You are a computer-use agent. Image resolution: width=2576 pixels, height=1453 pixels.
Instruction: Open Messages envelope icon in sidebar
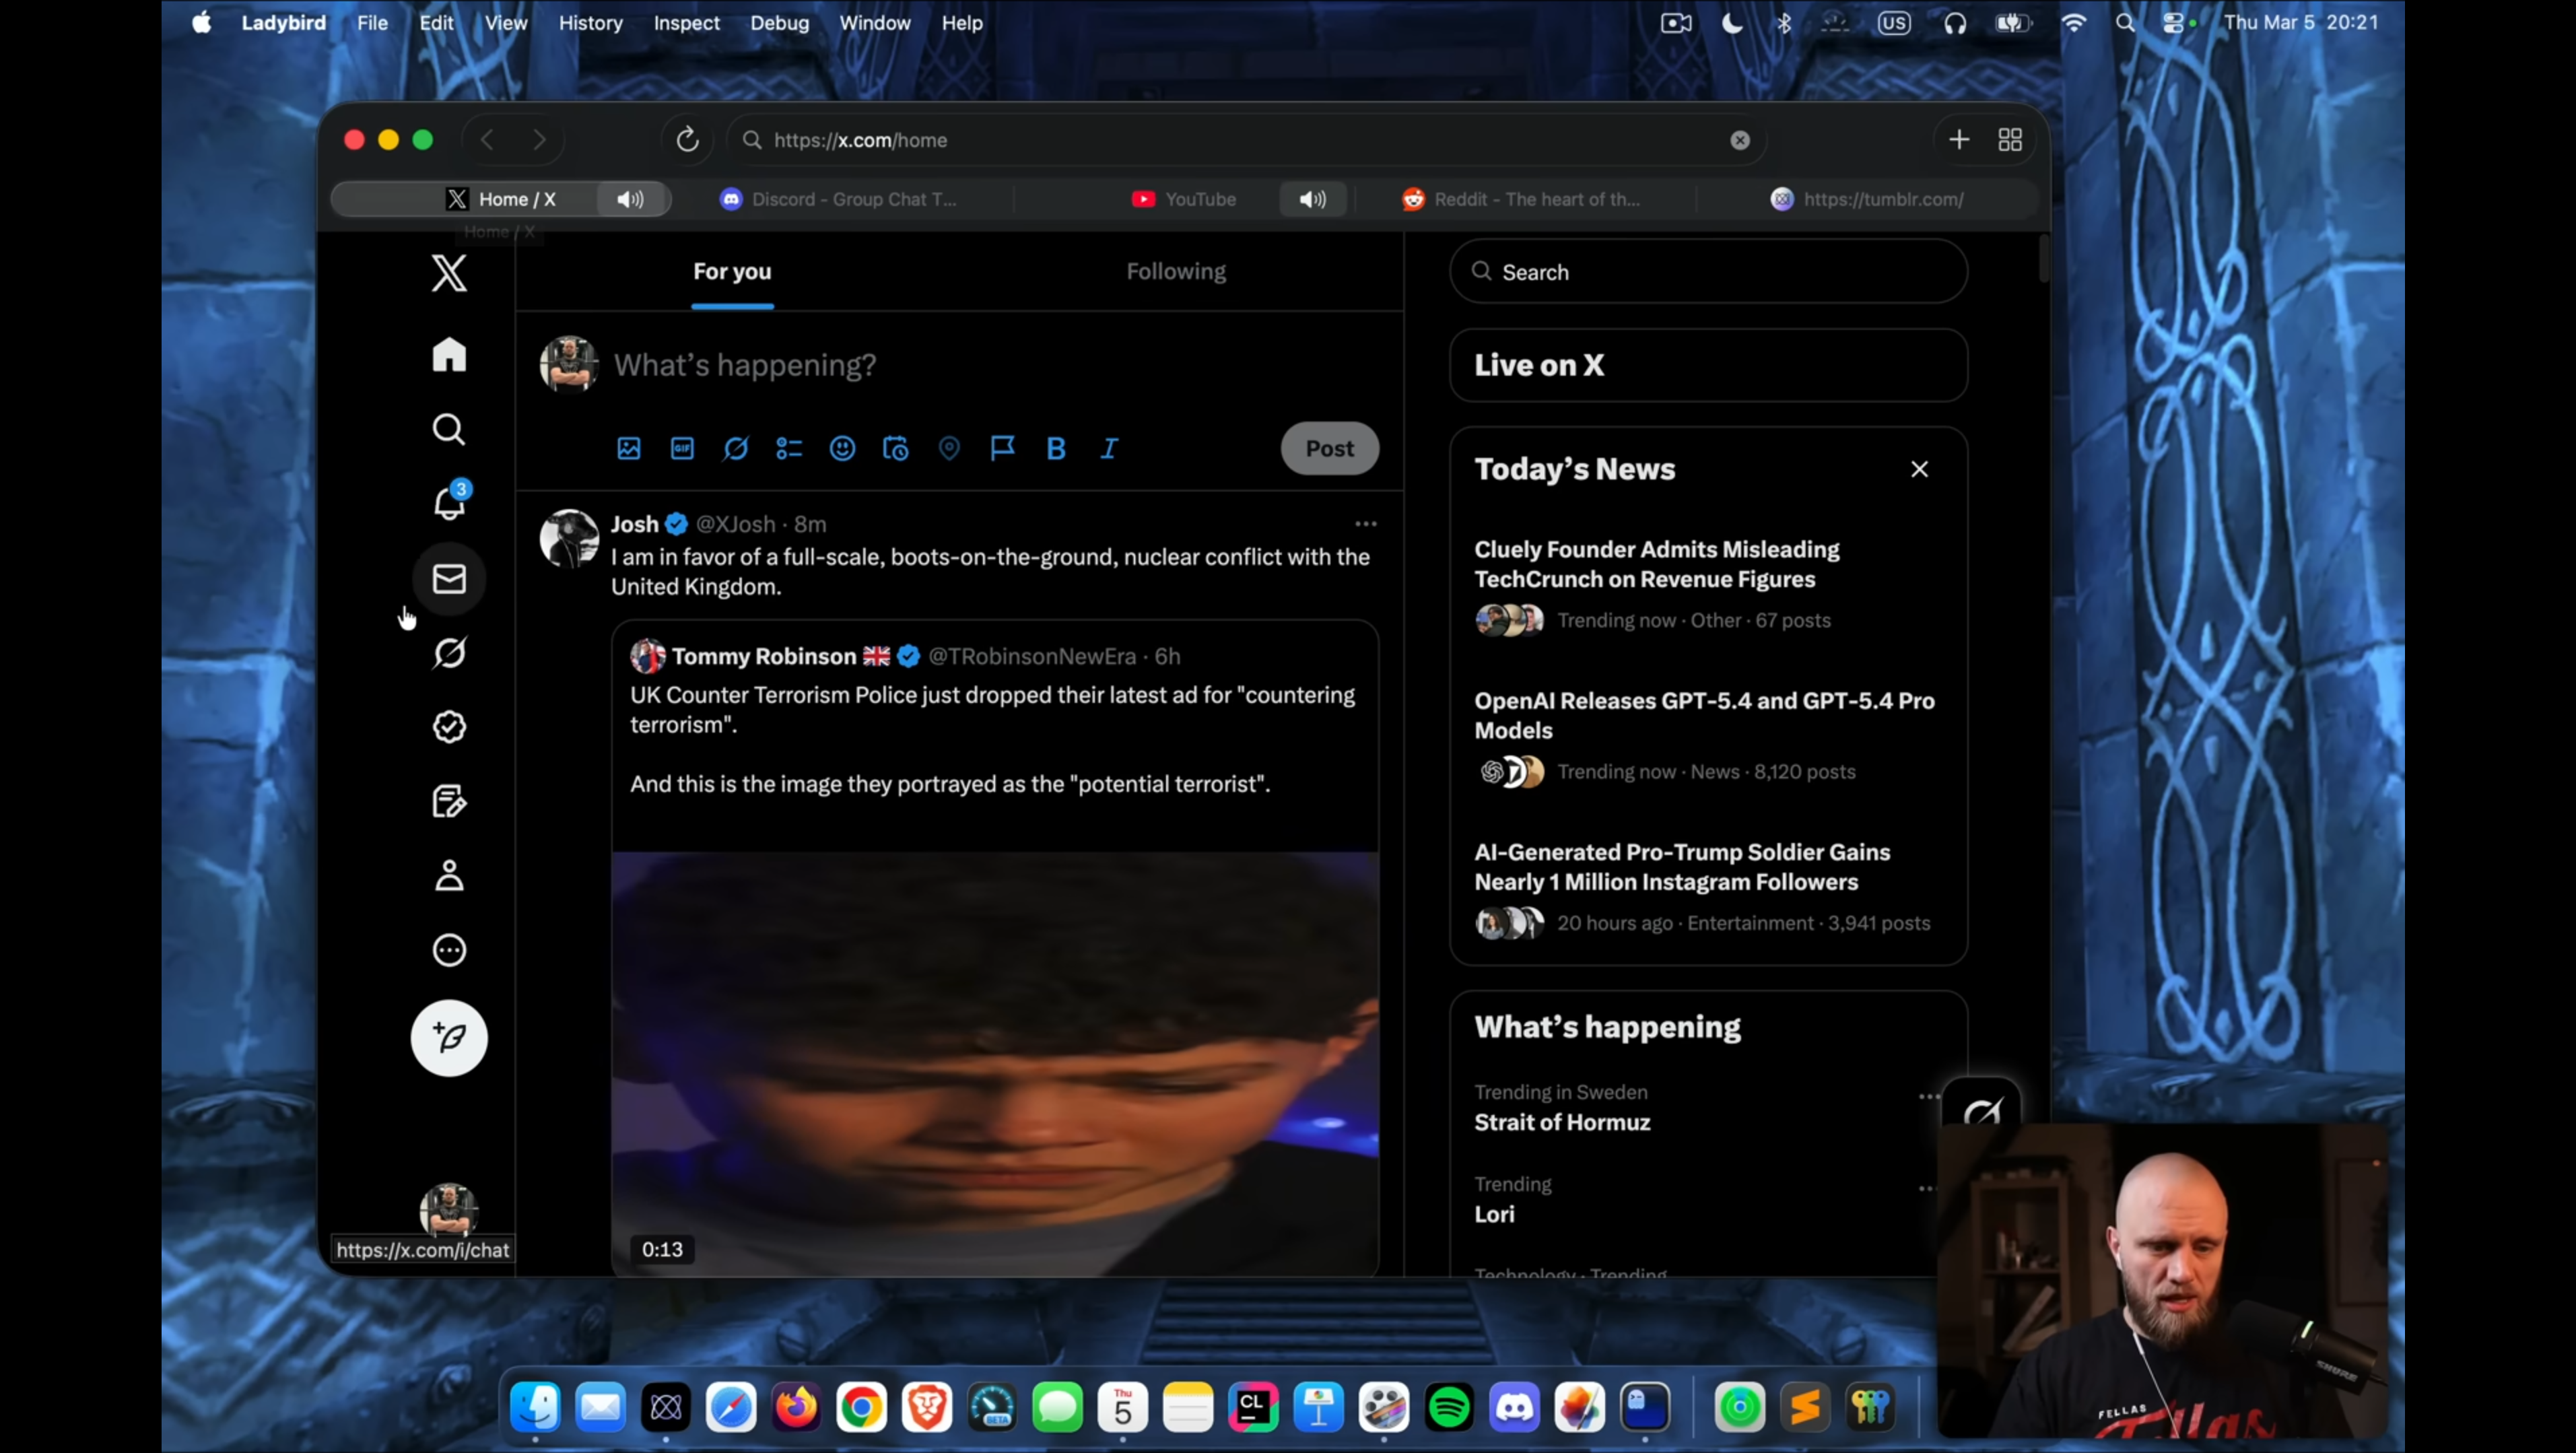click(x=449, y=579)
